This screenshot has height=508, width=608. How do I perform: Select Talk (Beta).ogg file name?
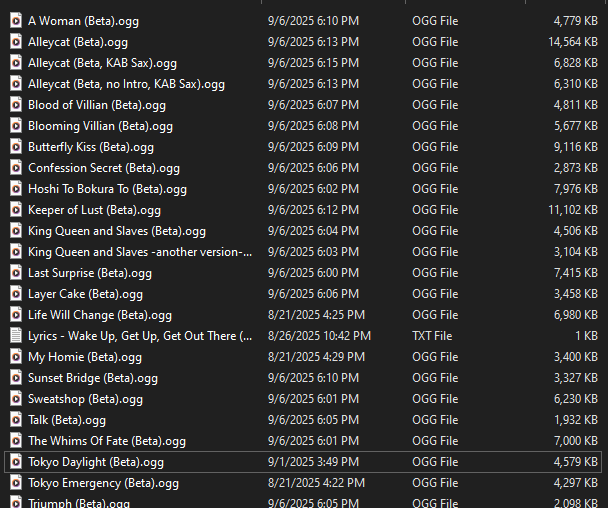[67, 420]
